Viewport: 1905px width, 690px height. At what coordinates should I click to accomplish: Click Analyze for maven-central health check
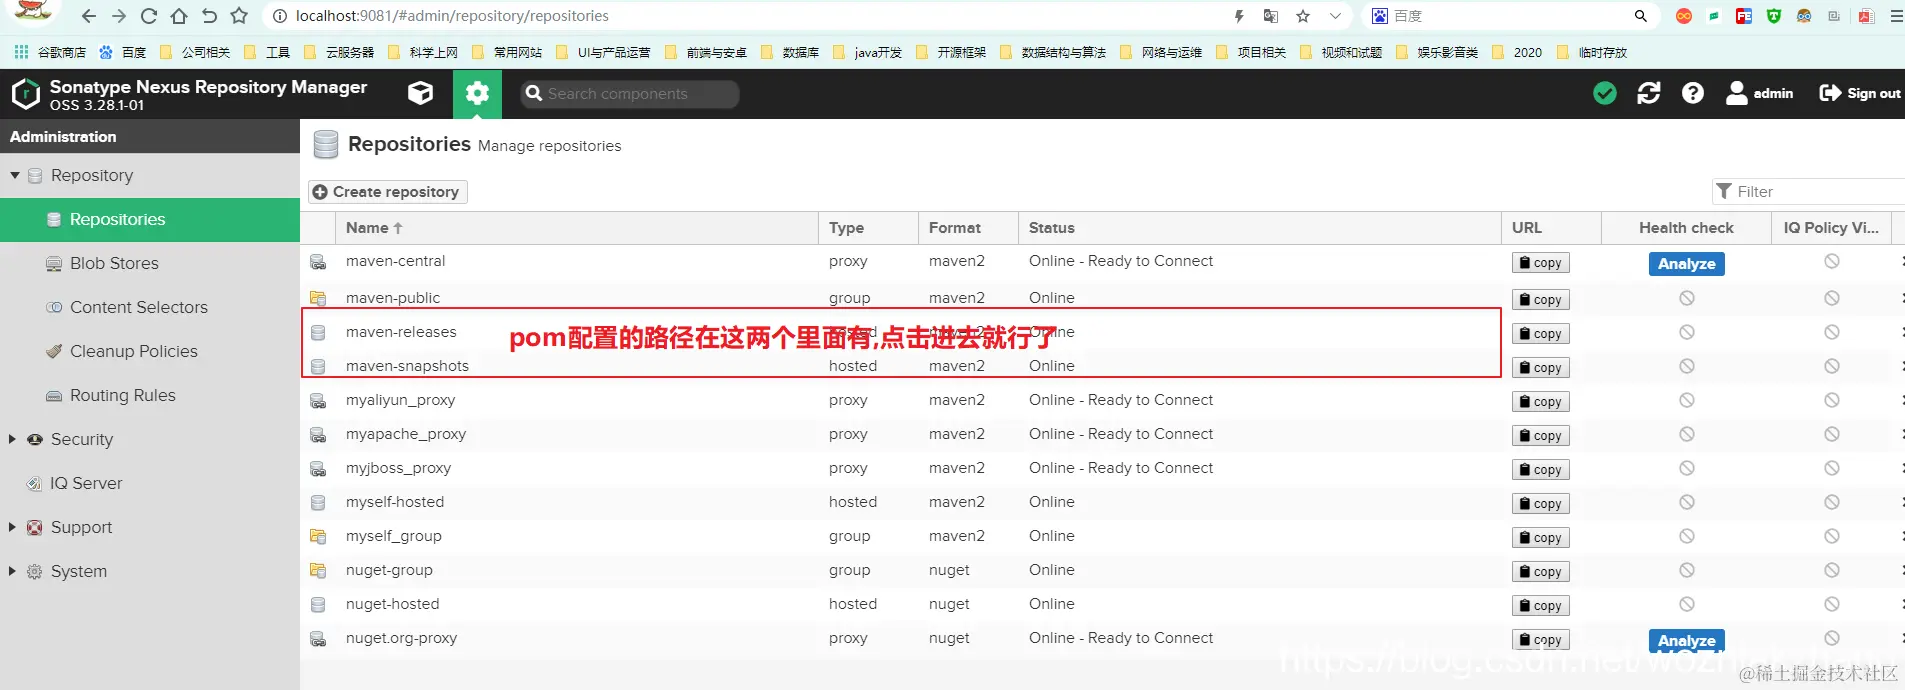[1686, 264]
